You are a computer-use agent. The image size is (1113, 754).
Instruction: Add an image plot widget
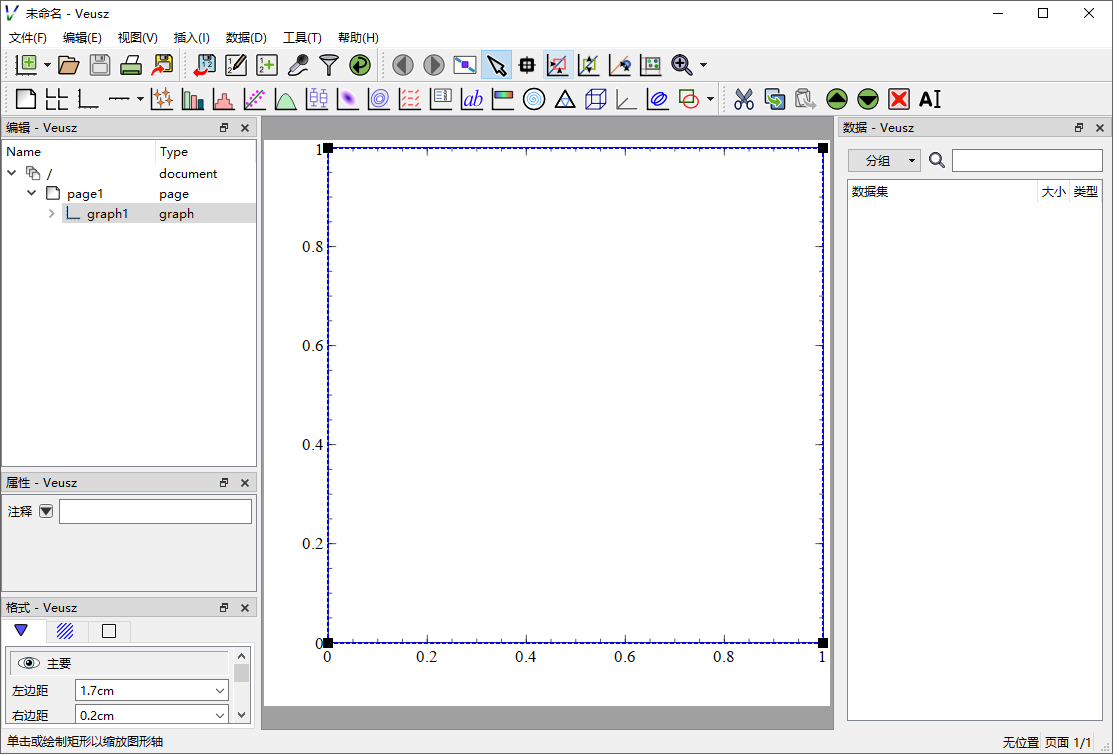[x=348, y=99]
